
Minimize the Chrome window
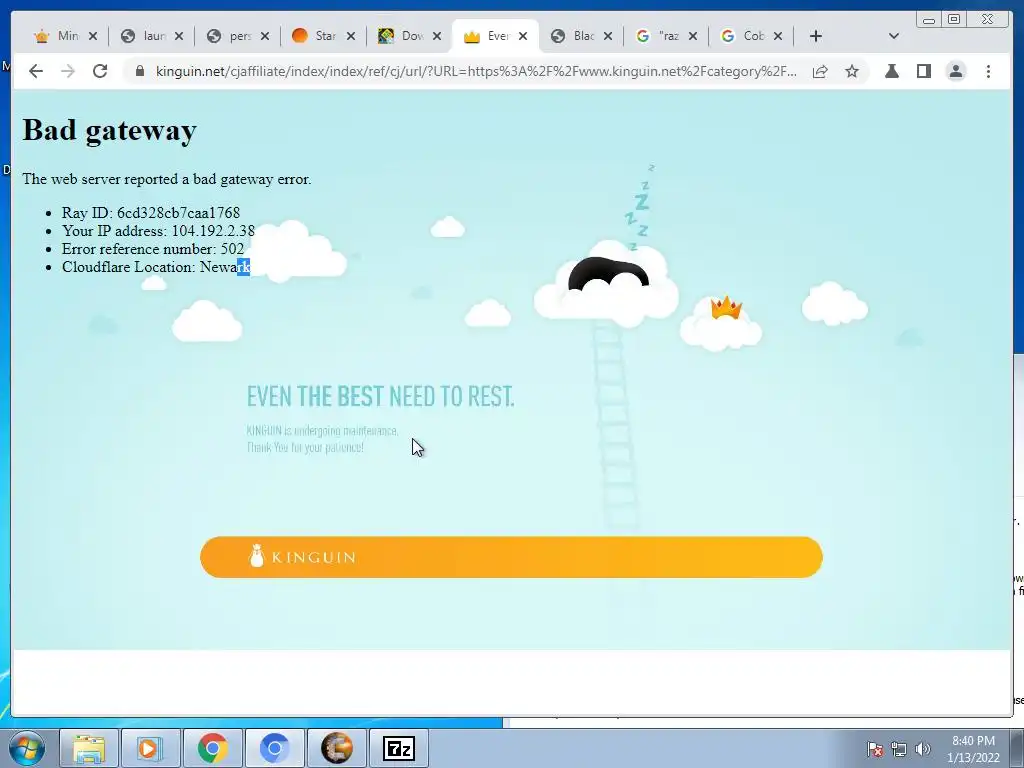pyautogui.click(x=929, y=20)
